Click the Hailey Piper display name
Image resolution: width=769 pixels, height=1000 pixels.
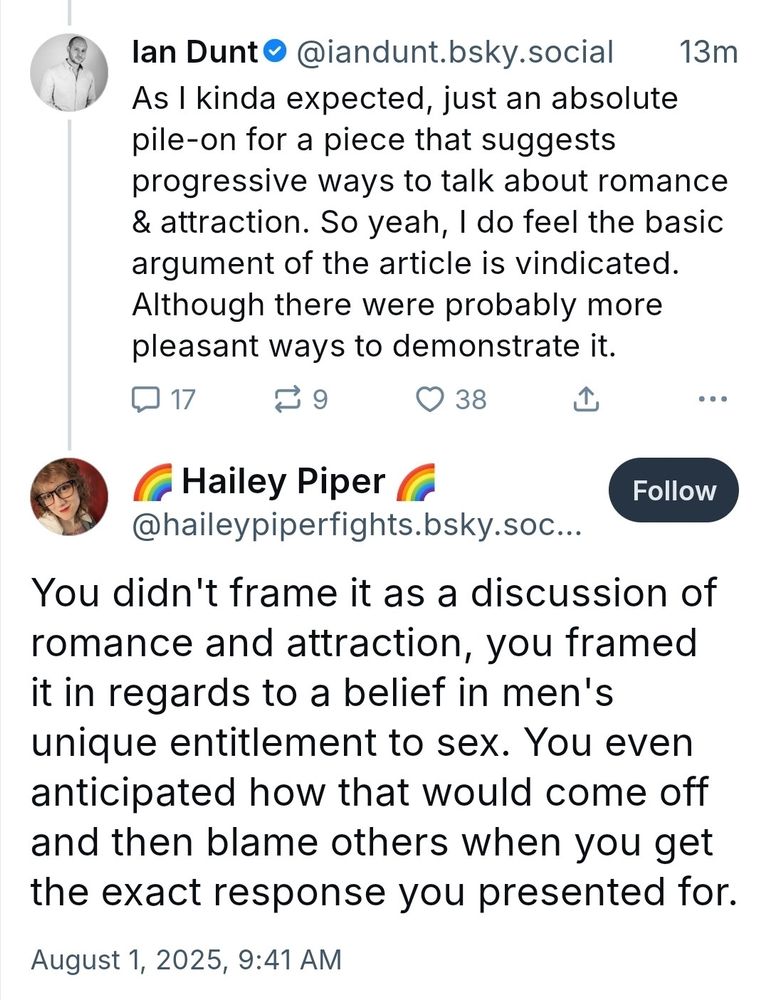click(283, 482)
